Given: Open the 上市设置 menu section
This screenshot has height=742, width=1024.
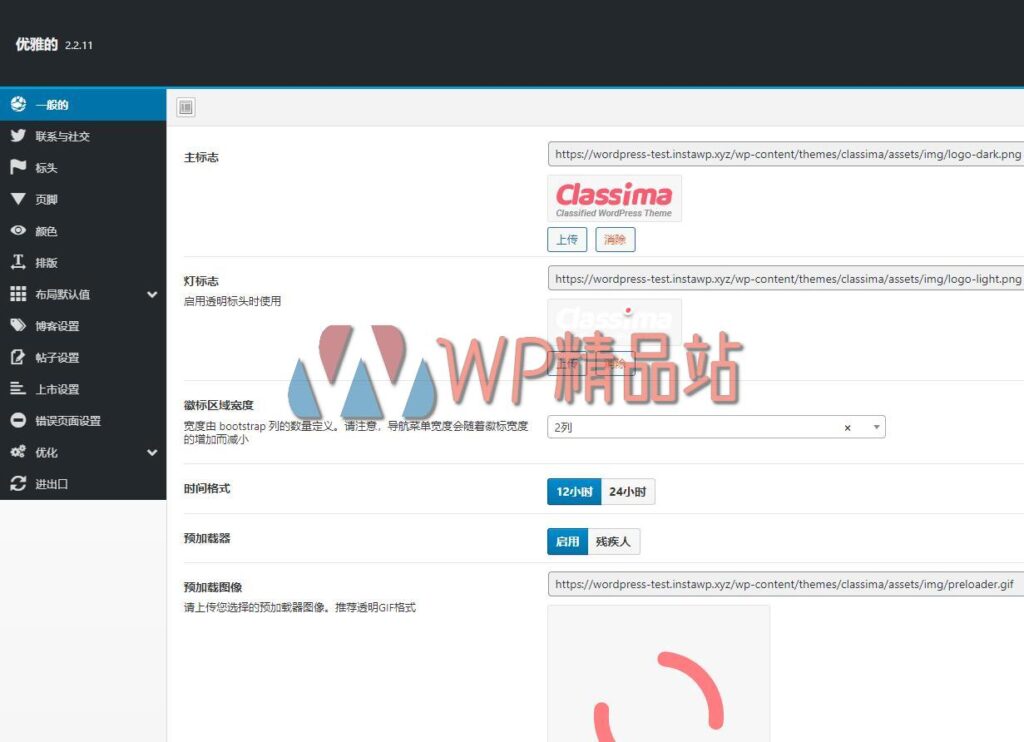Looking at the screenshot, I should point(57,390).
